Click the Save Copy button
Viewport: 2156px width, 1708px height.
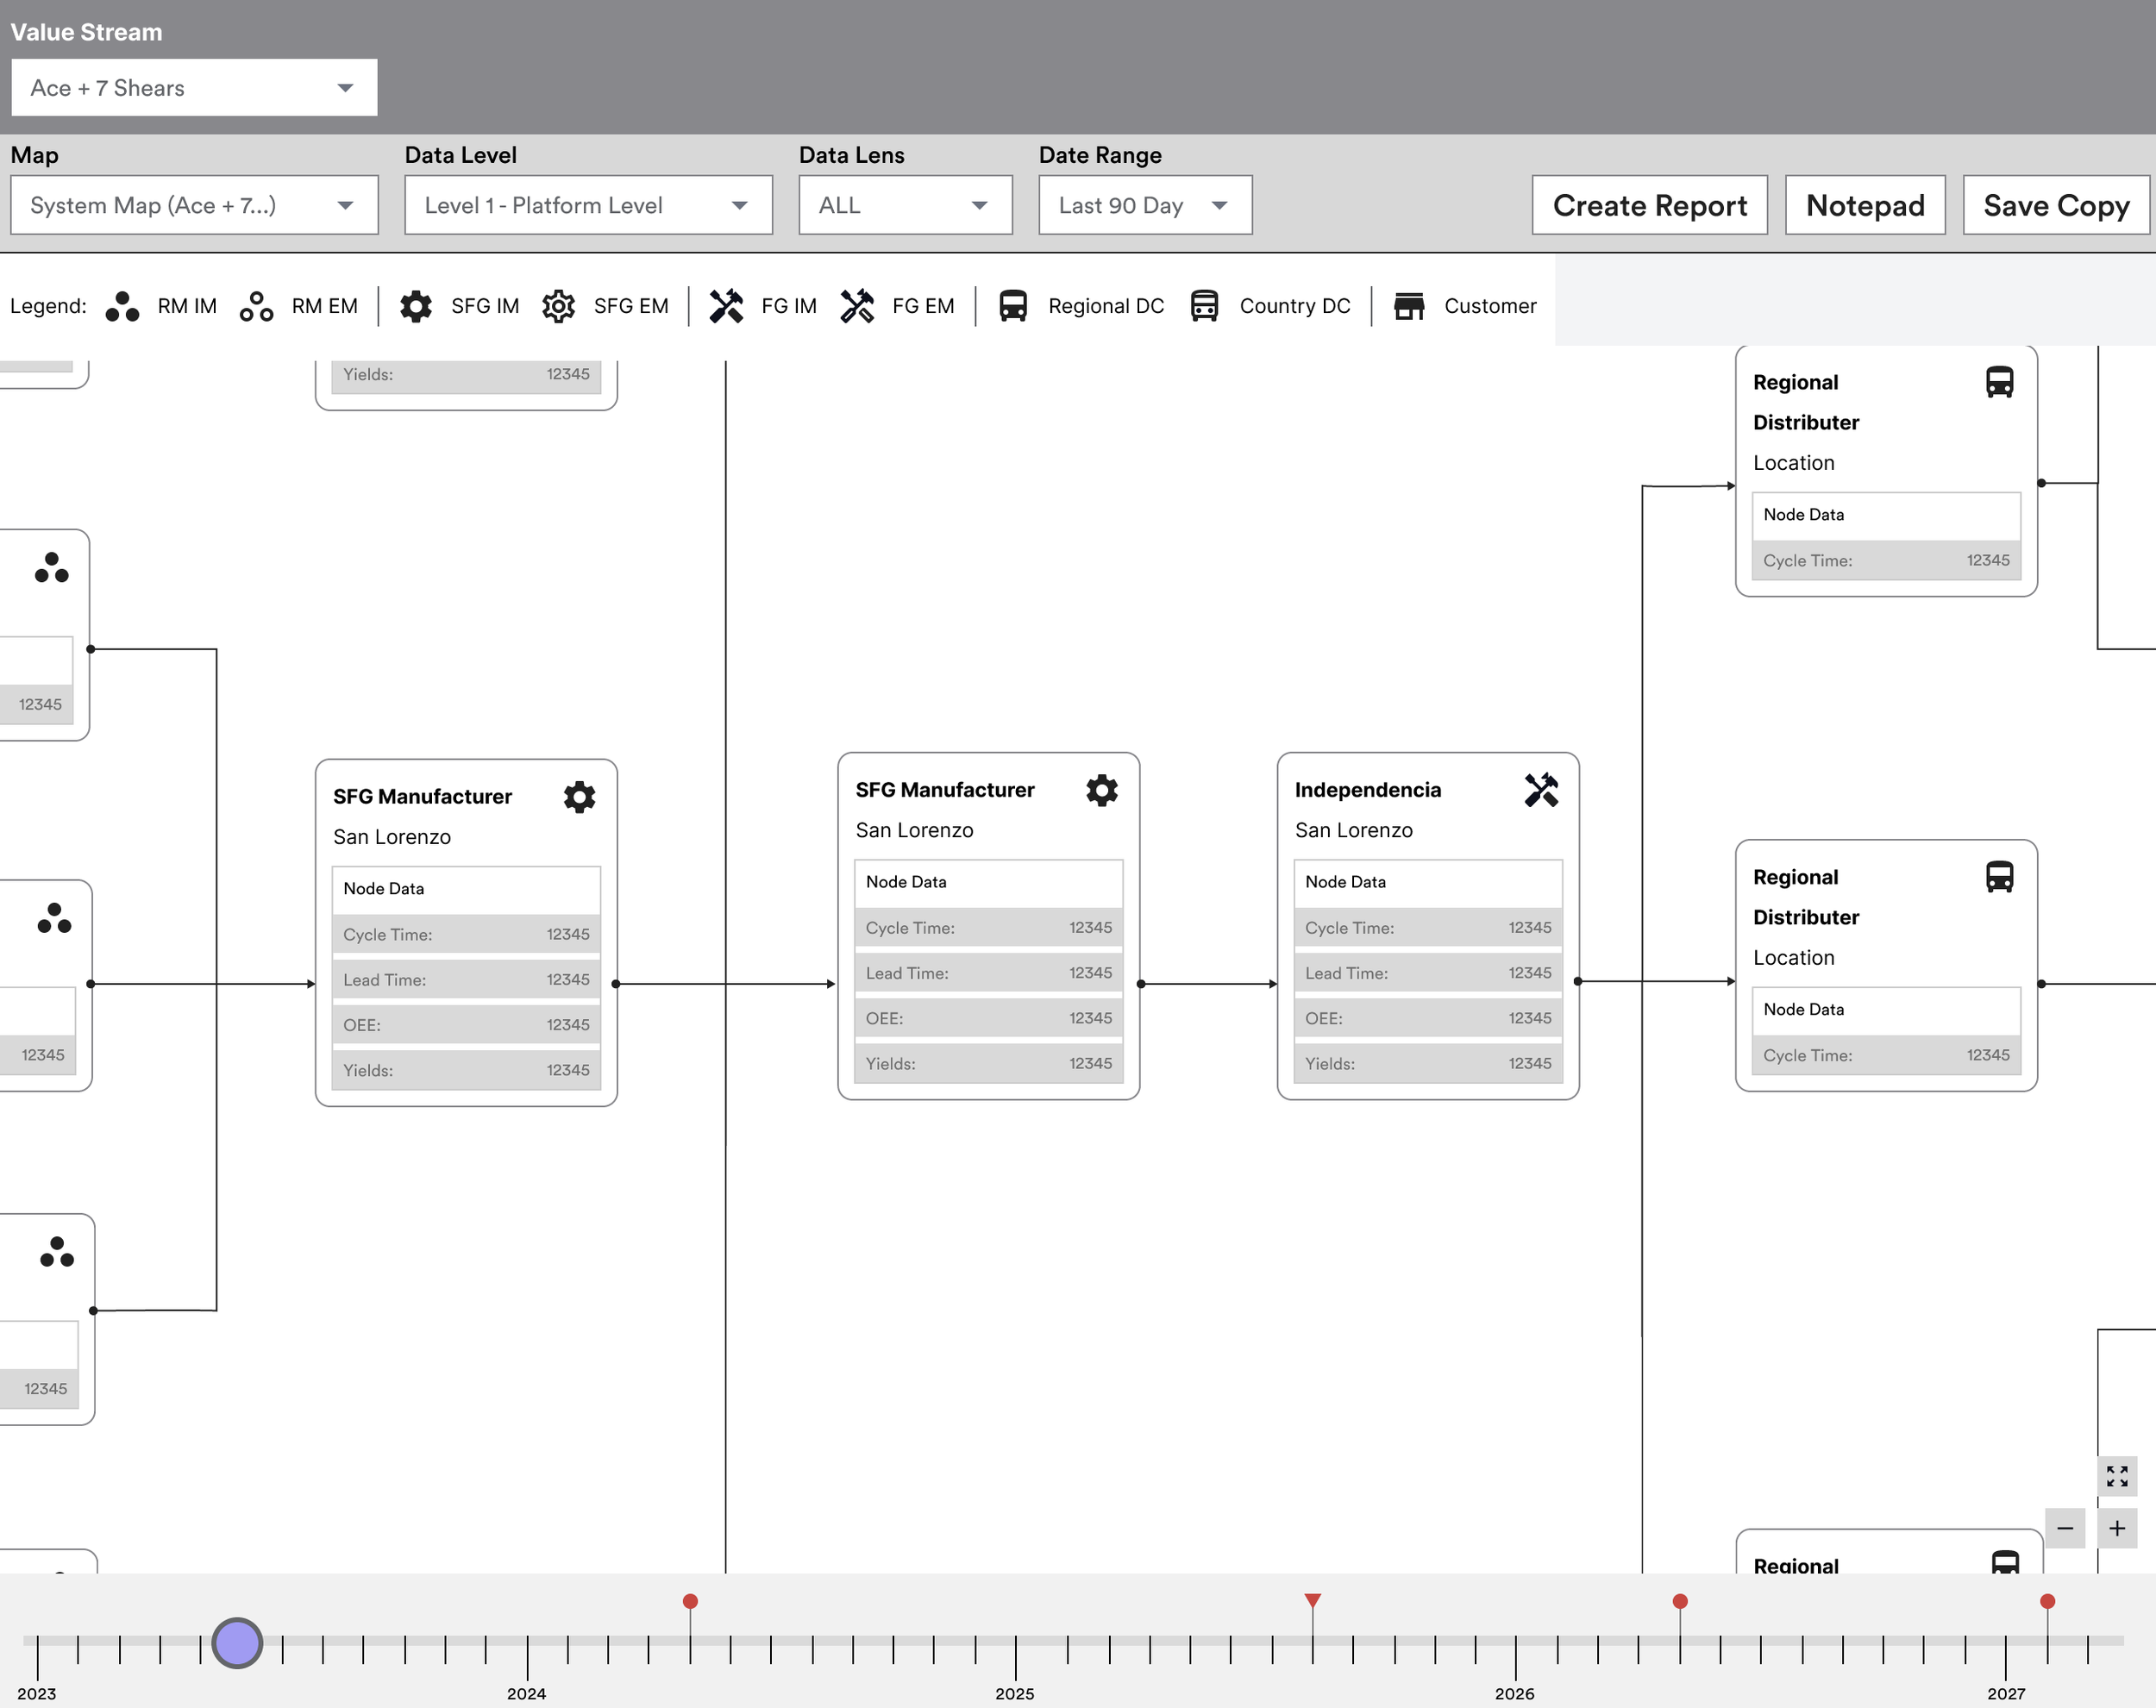[2056, 205]
